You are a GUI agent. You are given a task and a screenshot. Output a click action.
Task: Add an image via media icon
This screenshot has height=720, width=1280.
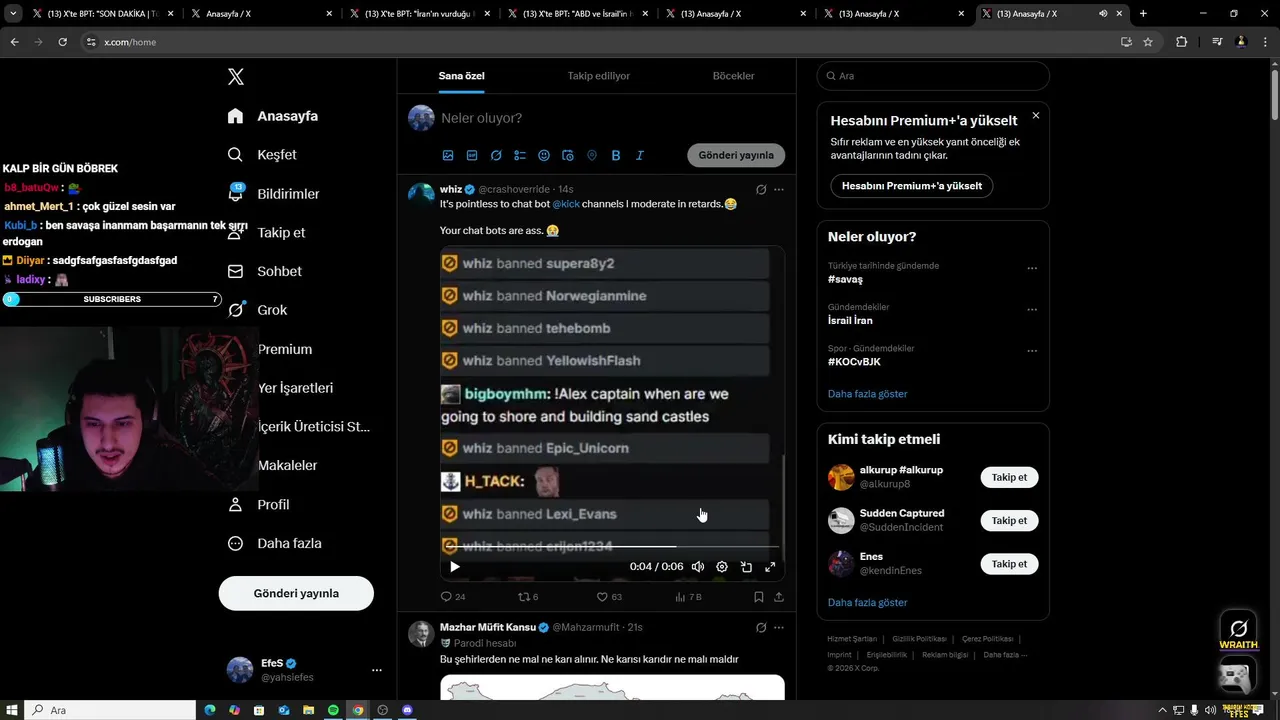click(x=448, y=156)
